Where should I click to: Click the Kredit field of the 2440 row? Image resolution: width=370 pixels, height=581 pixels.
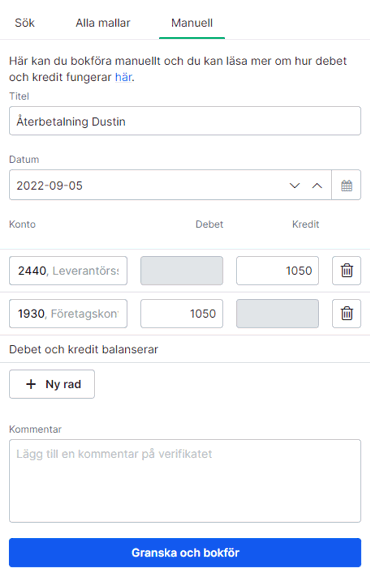[x=277, y=270]
